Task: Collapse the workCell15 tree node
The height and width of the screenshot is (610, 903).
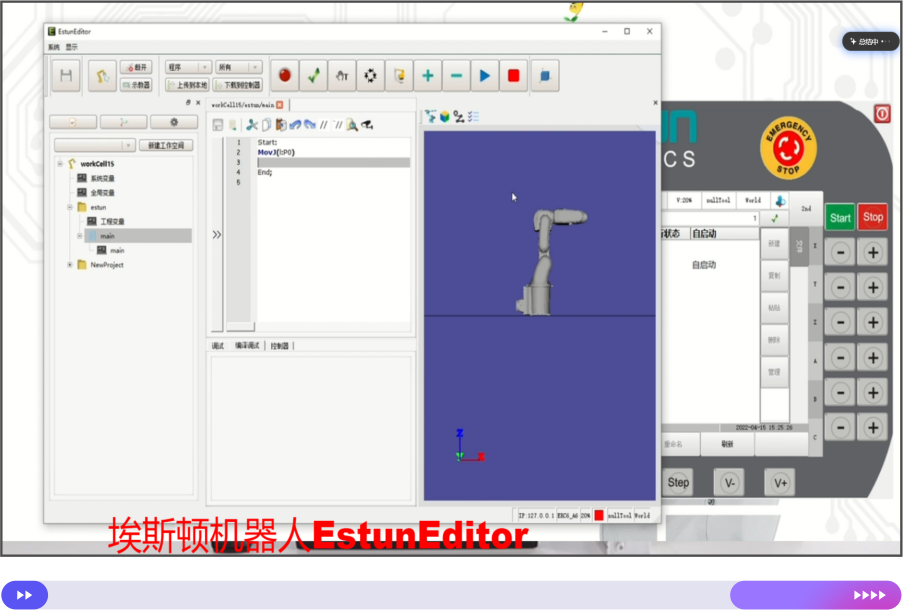Action: click(60, 164)
